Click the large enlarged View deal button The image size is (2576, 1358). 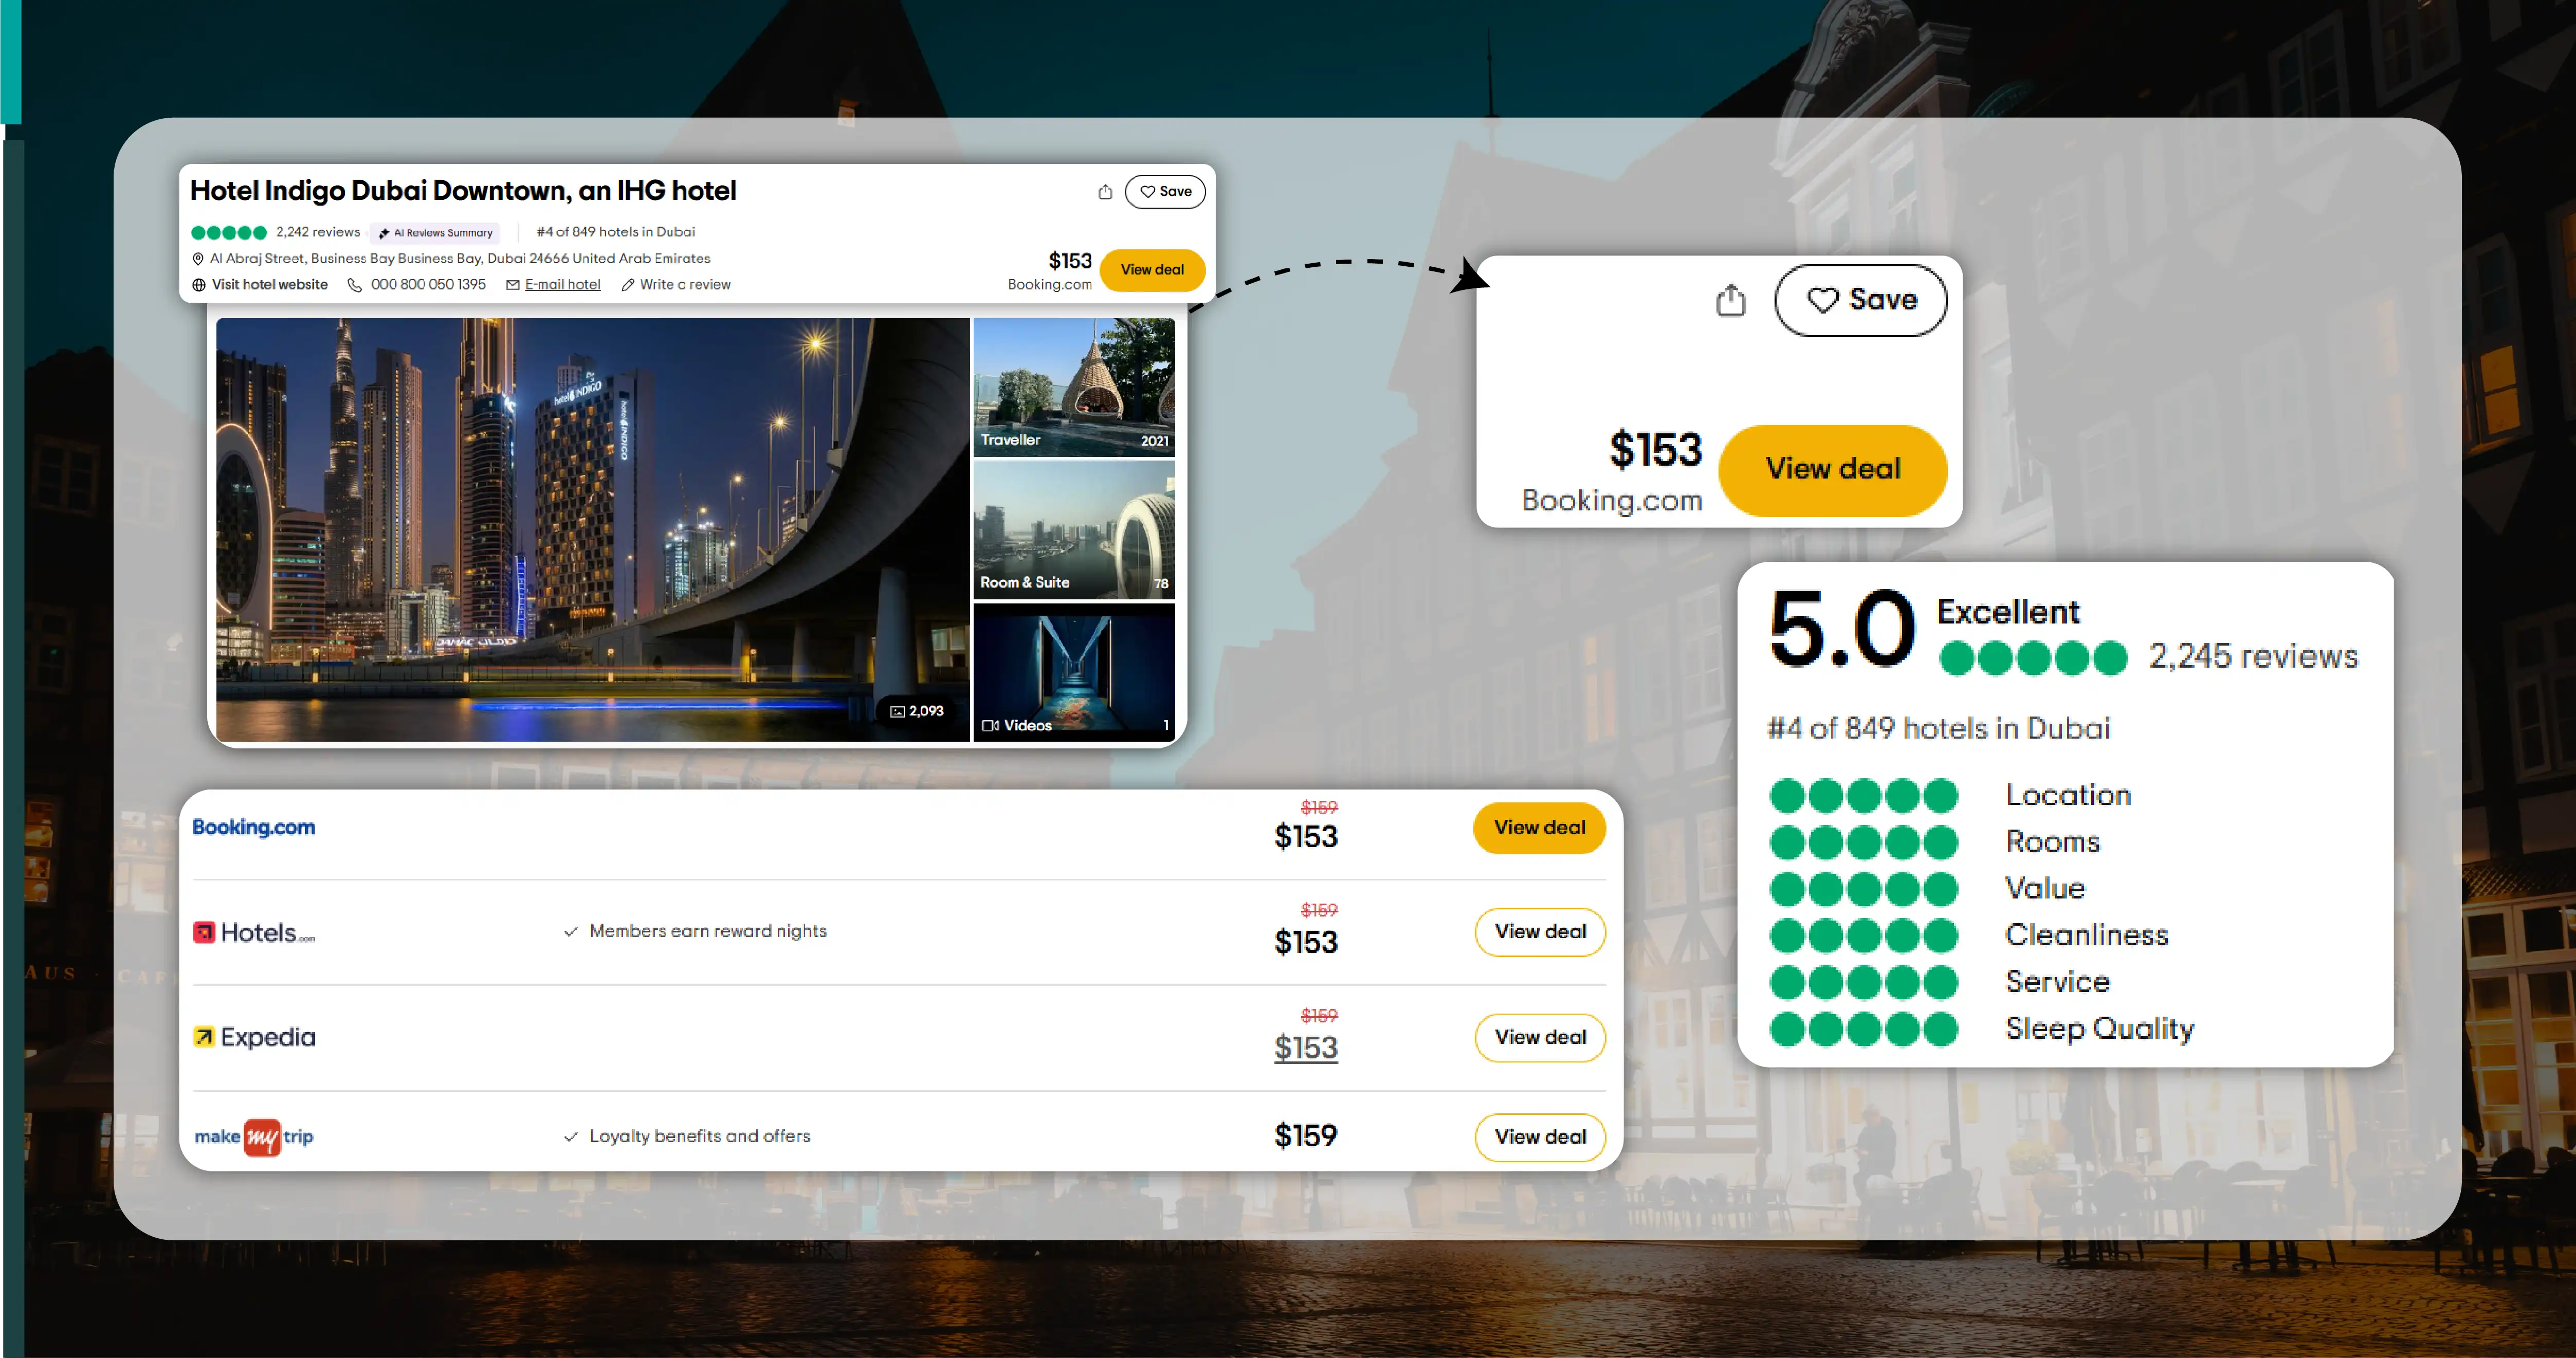(x=1832, y=469)
